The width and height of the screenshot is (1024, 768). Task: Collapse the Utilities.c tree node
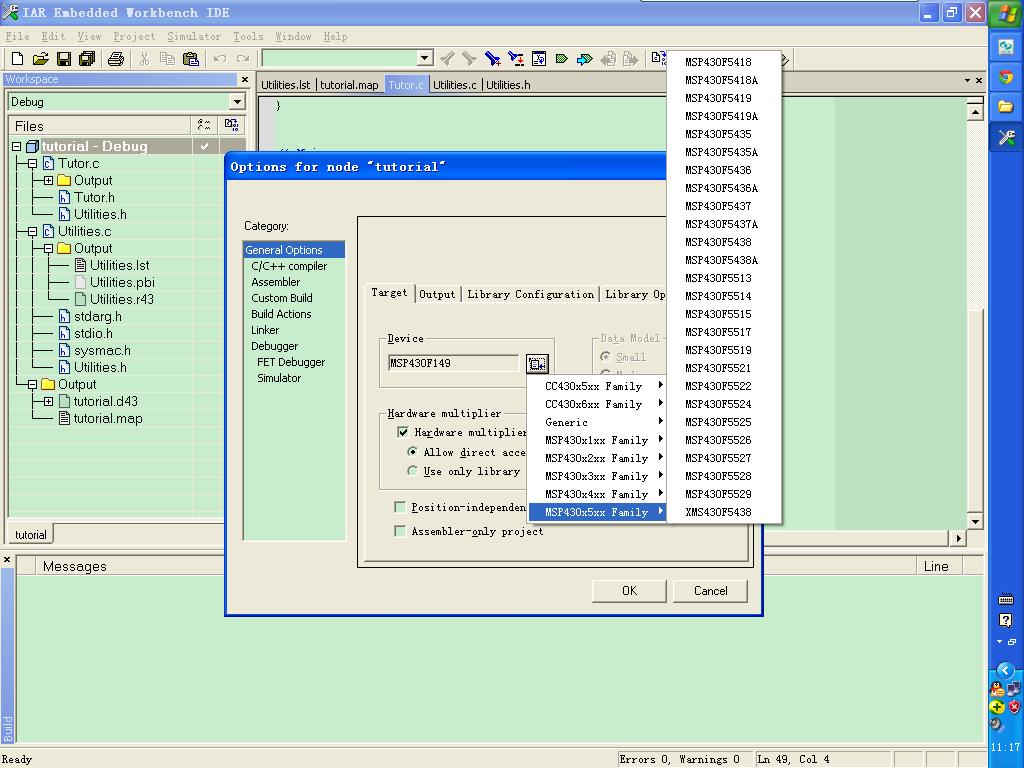pyautogui.click(x=32, y=231)
